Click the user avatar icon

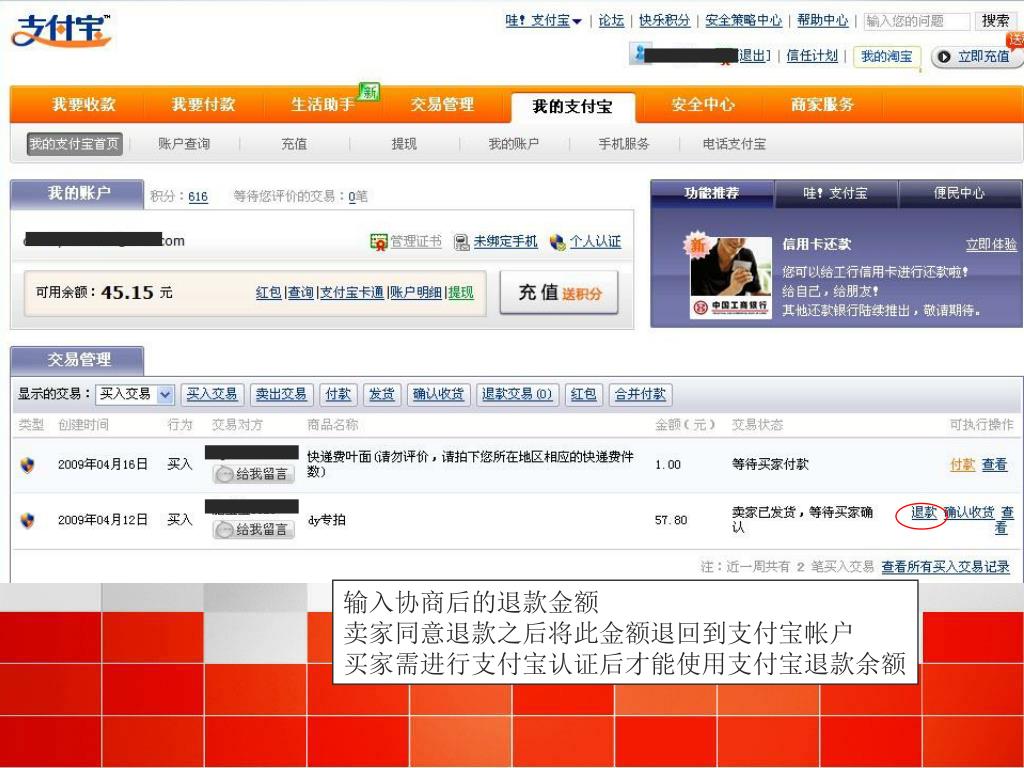[x=640, y=53]
